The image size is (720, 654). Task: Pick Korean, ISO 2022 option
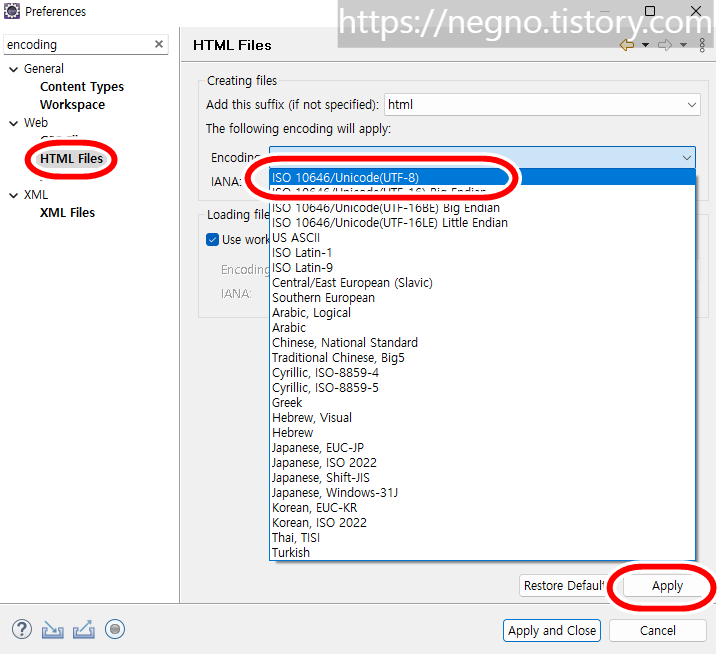coord(482,523)
